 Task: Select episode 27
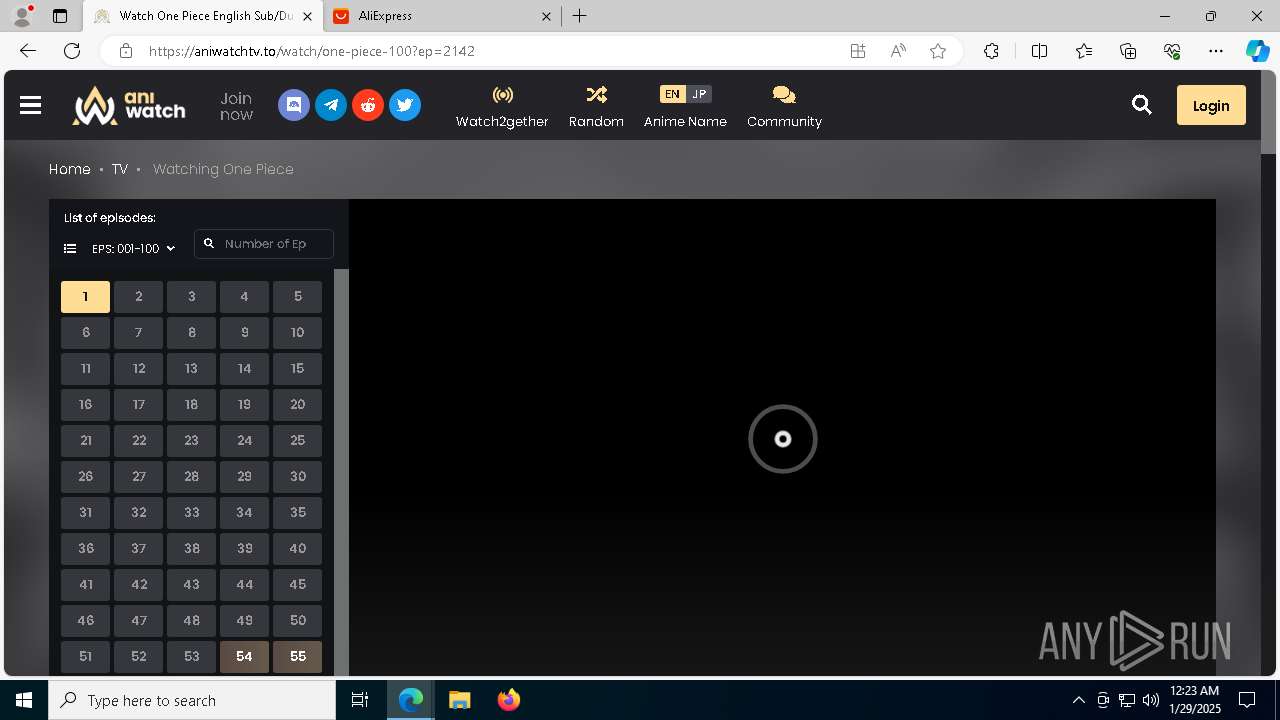(138, 476)
